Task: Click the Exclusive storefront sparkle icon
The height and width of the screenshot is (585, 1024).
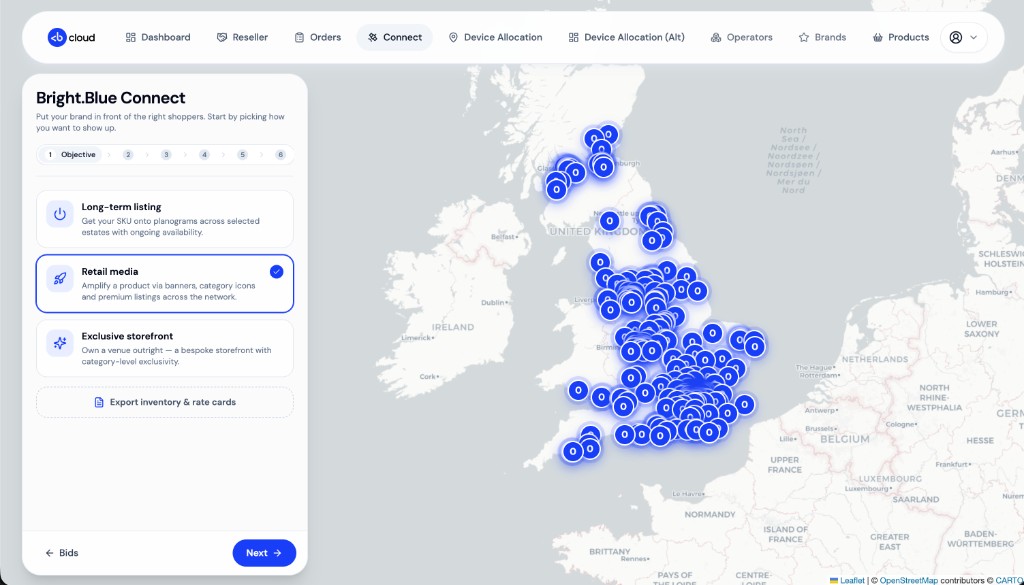Action: pyautogui.click(x=59, y=343)
